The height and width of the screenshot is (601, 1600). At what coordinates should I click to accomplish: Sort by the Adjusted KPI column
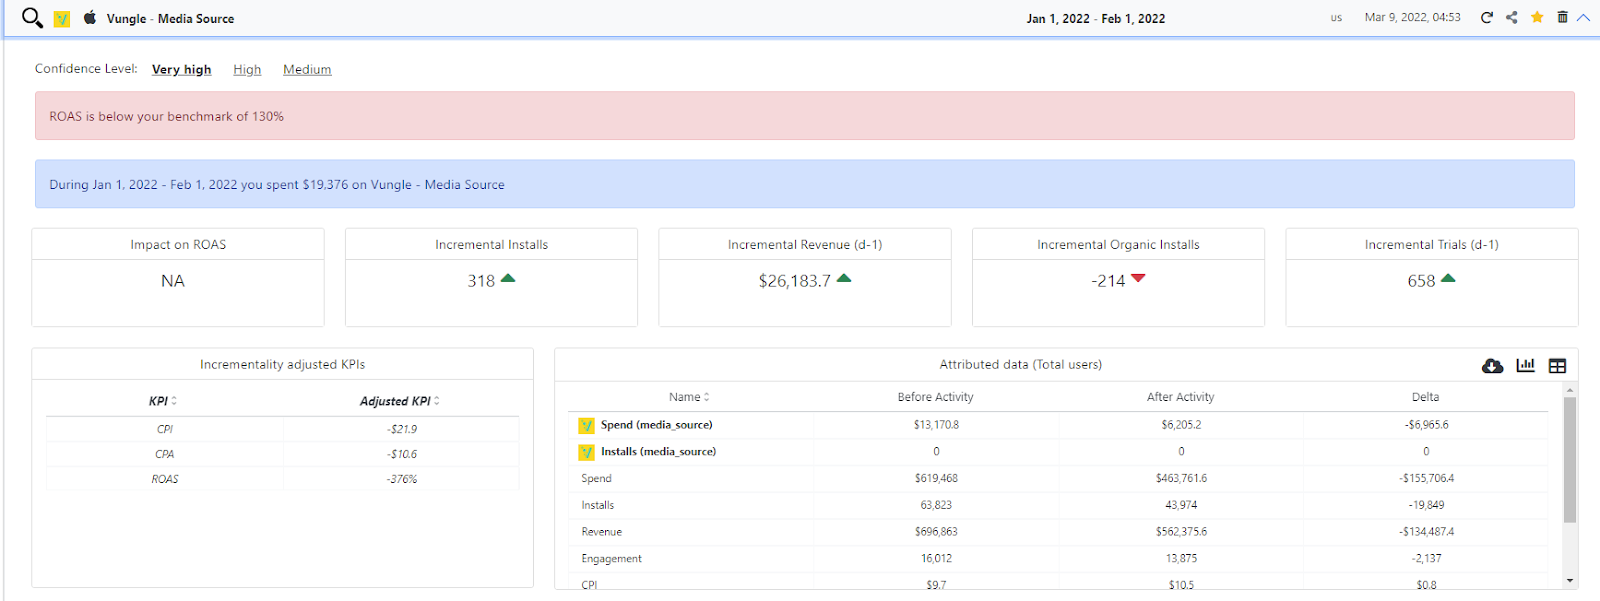tap(400, 401)
